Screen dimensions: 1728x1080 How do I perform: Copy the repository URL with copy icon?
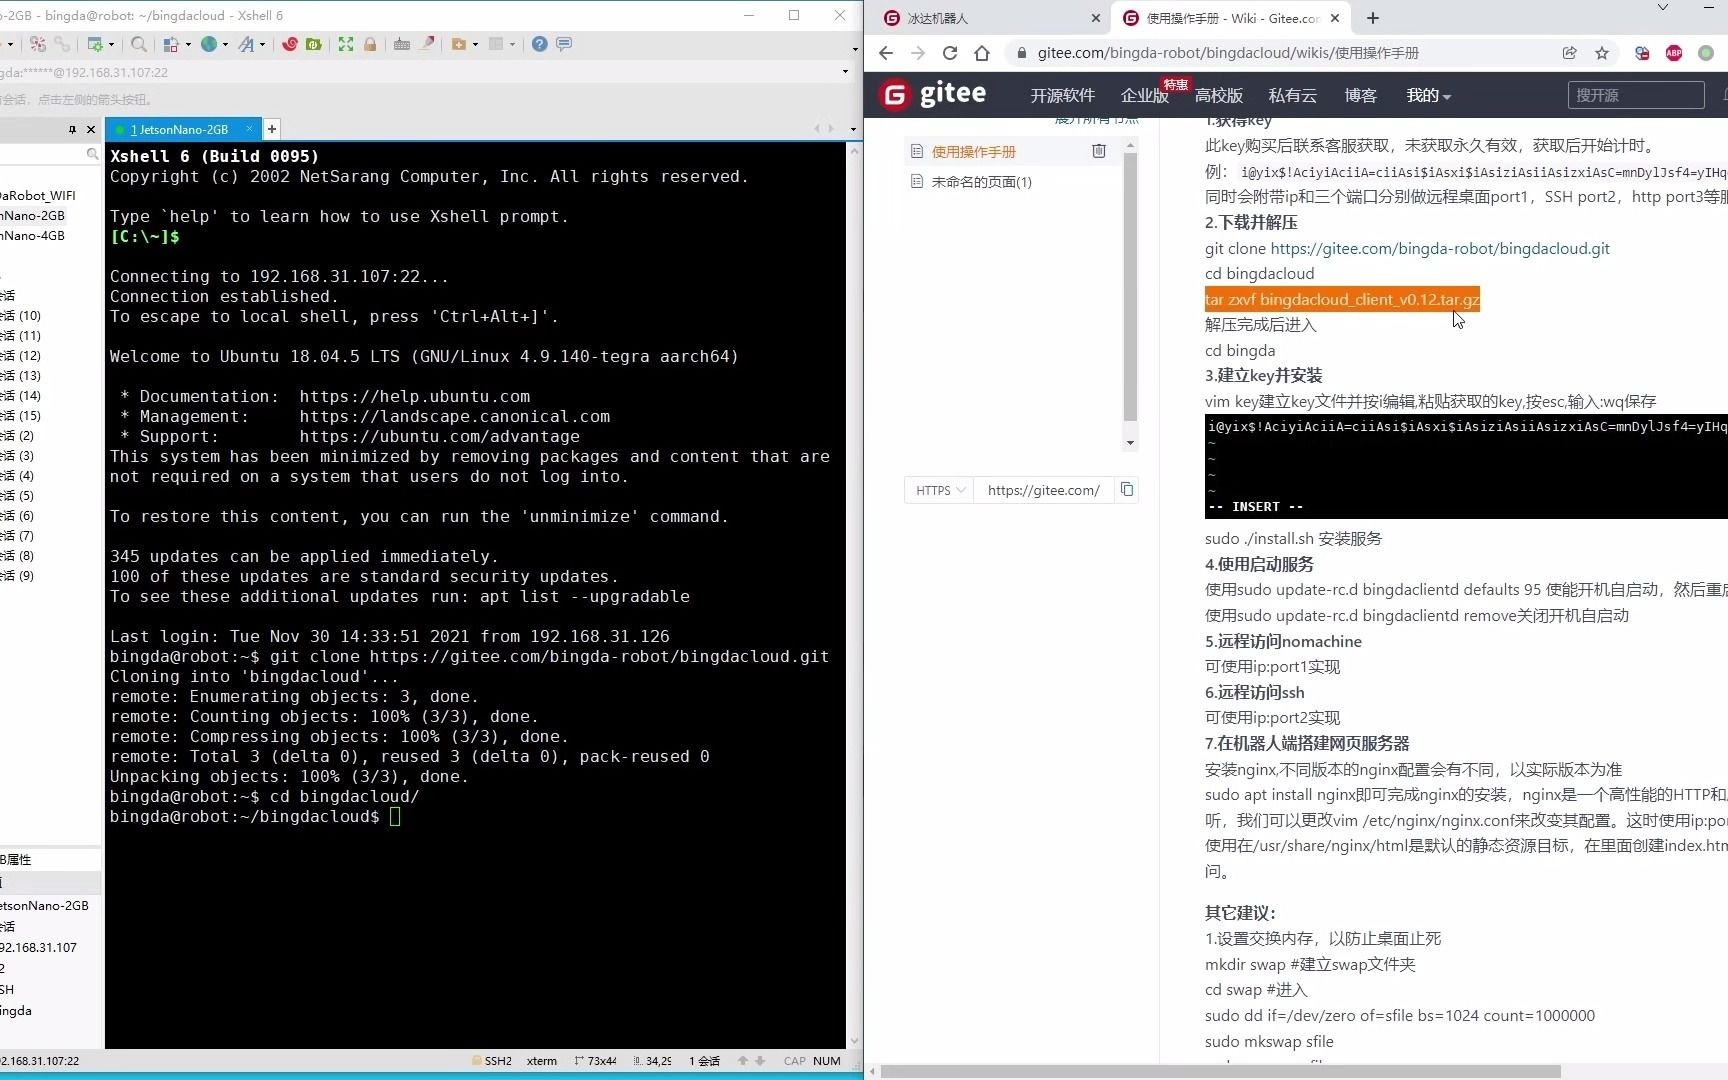[1127, 489]
